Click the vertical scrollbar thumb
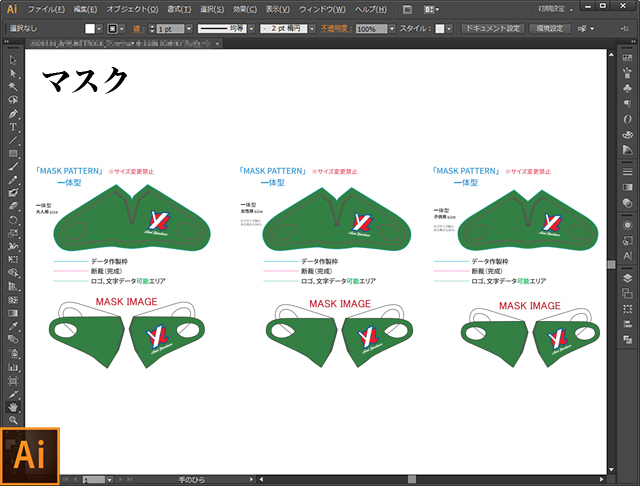The width and height of the screenshot is (640, 486). (611, 264)
